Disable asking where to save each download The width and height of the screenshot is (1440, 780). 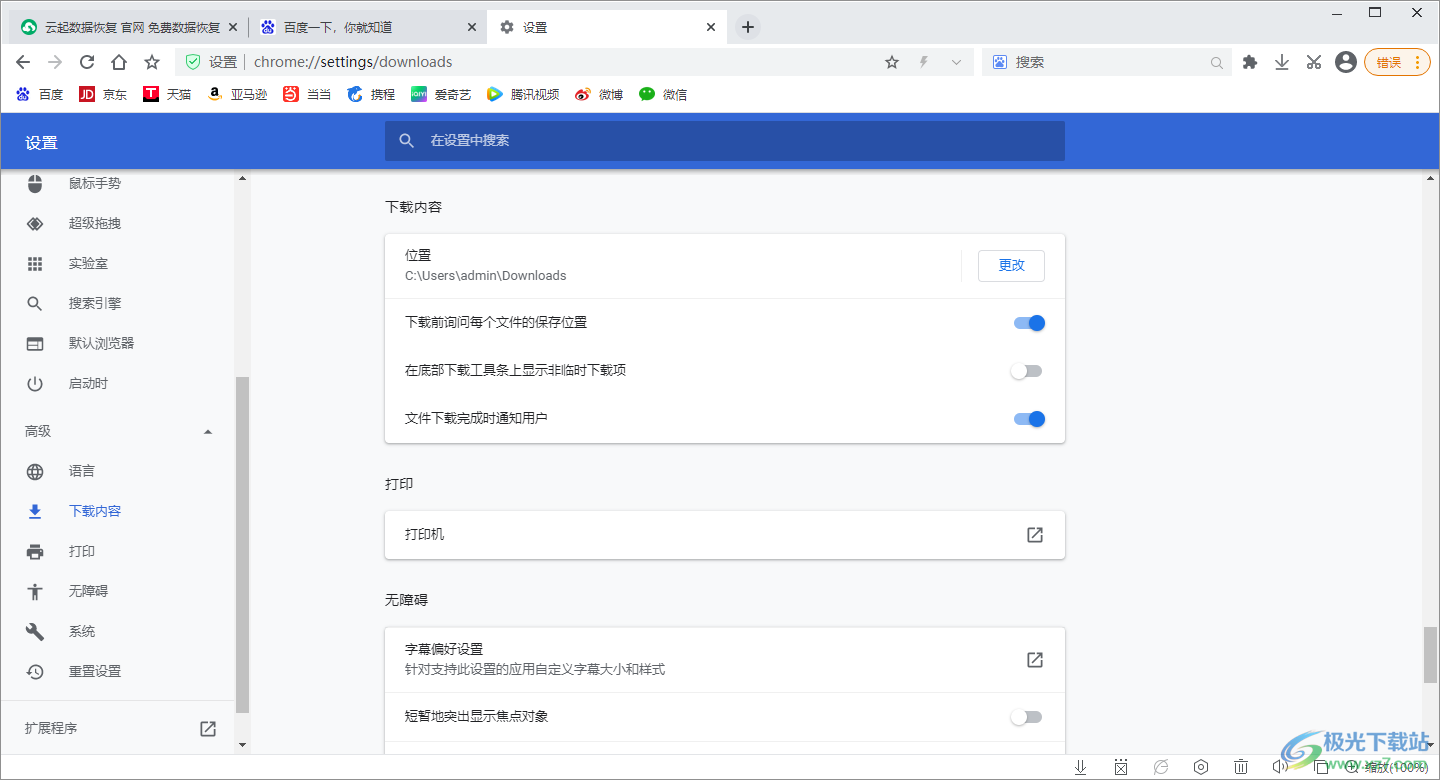[x=1029, y=322]
